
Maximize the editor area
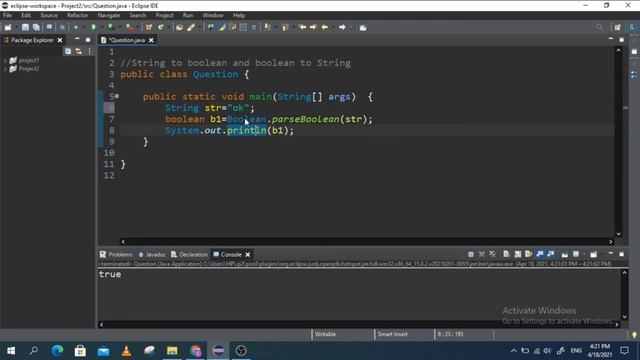[x=621, y=39]
